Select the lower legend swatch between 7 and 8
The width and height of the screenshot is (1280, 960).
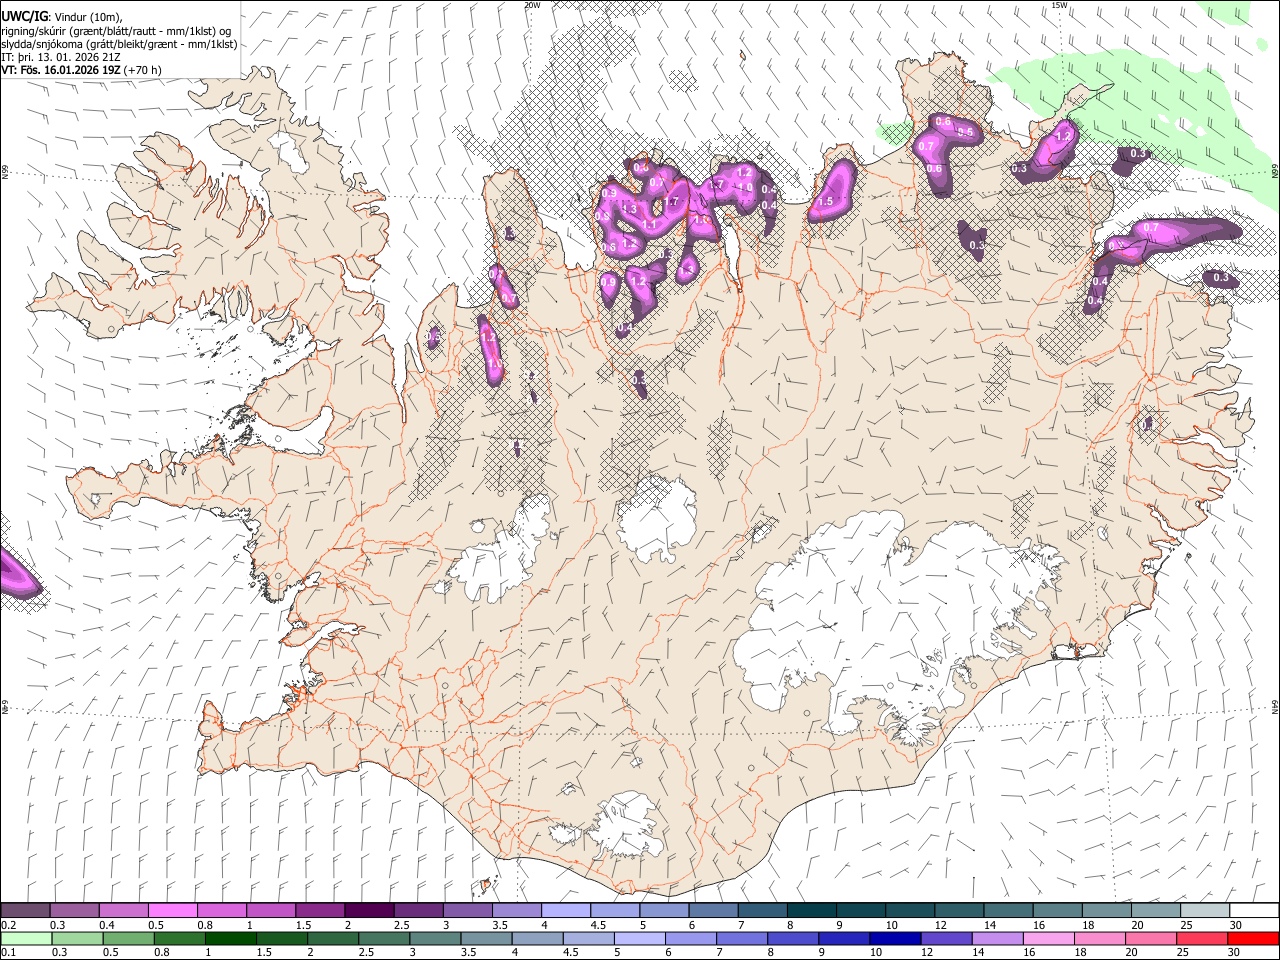pyautogui.click(x=740, y=938)
